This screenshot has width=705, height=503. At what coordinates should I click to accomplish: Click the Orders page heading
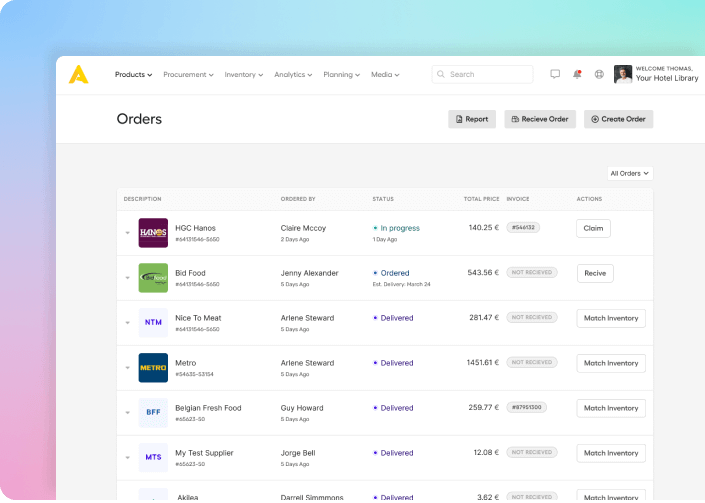pos(139,119)
